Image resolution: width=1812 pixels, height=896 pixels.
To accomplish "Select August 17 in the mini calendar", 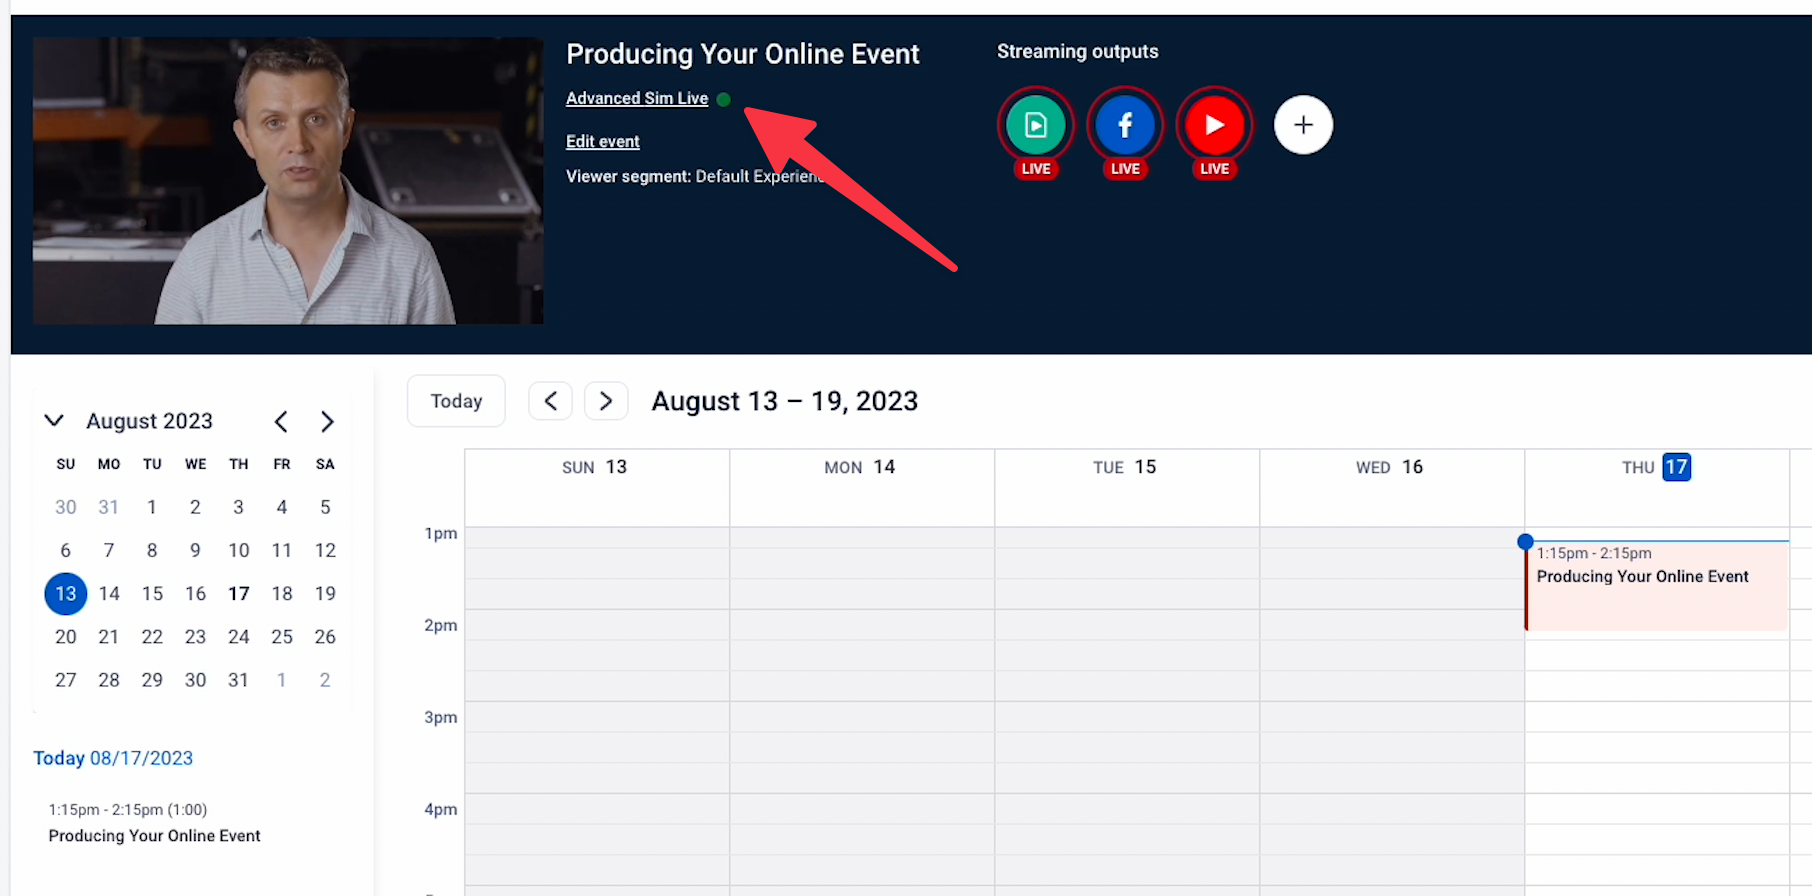I will [238, 594].
